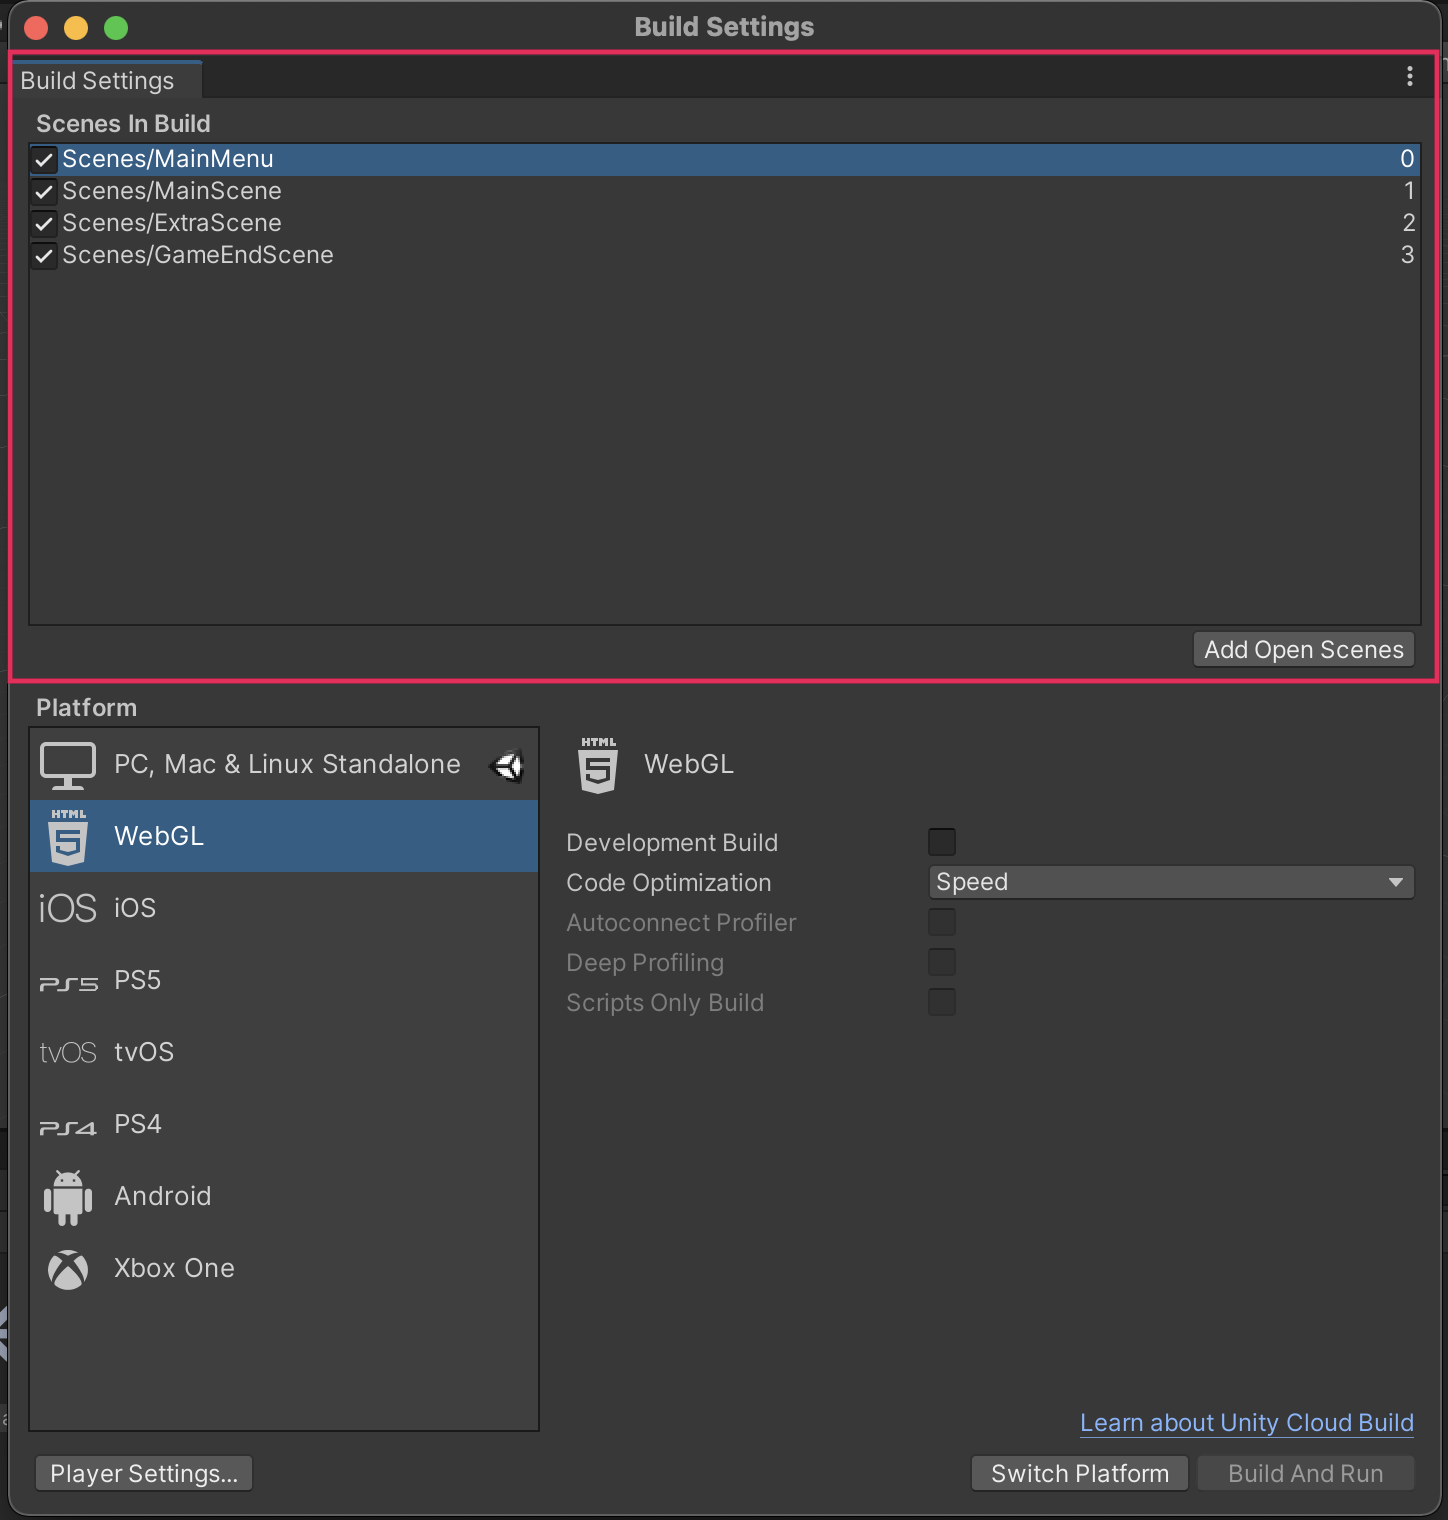Select the iOS platform icon

[x=68, y=908]
